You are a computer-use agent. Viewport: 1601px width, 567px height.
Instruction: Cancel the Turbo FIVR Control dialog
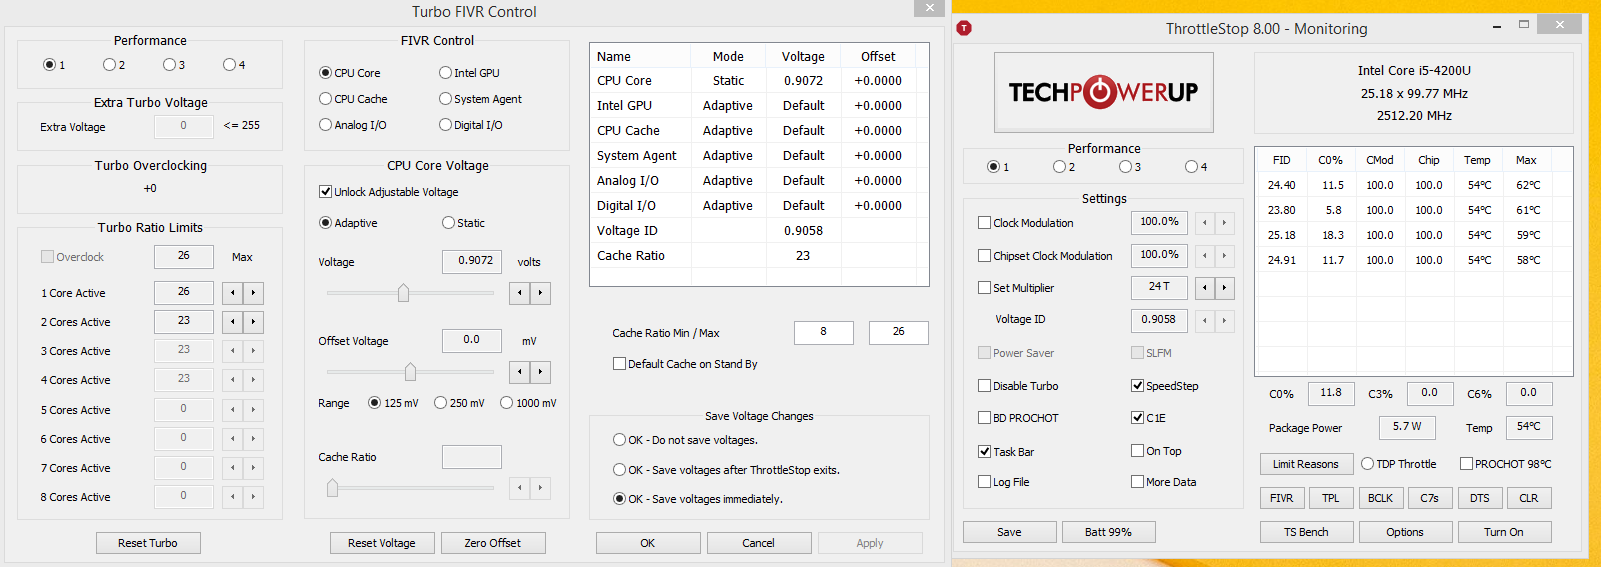[759, 543]
